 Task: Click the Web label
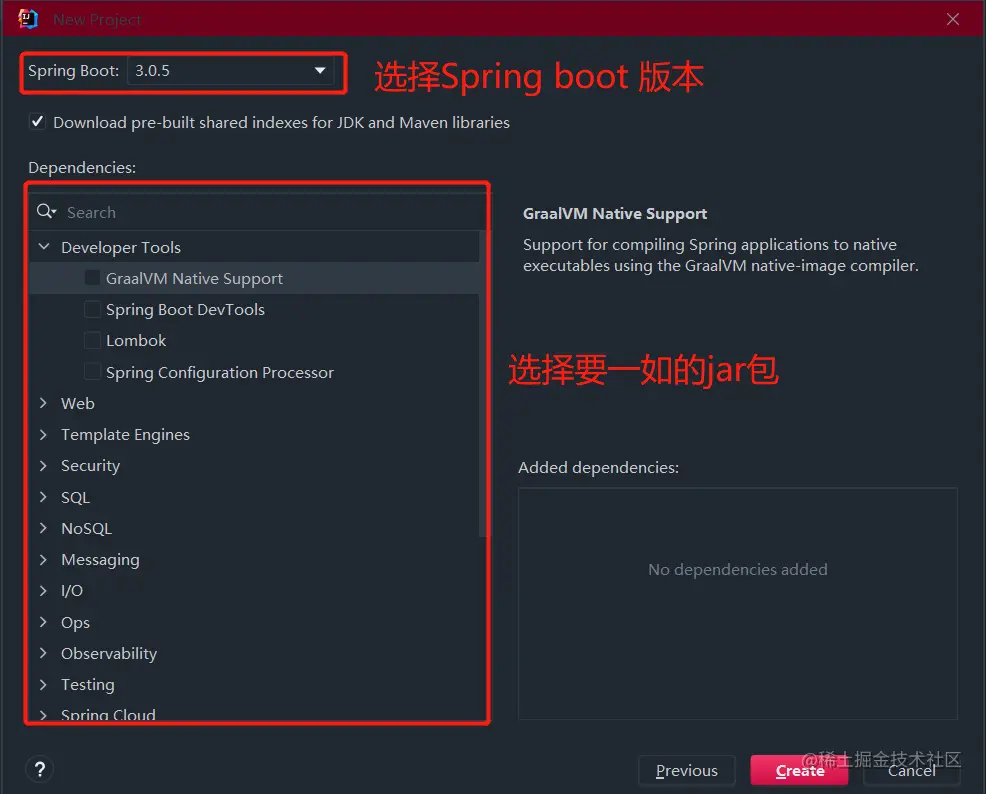(x=77, y=403)
